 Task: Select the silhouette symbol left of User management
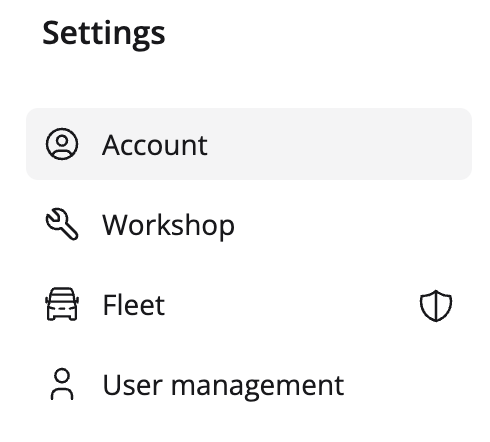[62, 384]
